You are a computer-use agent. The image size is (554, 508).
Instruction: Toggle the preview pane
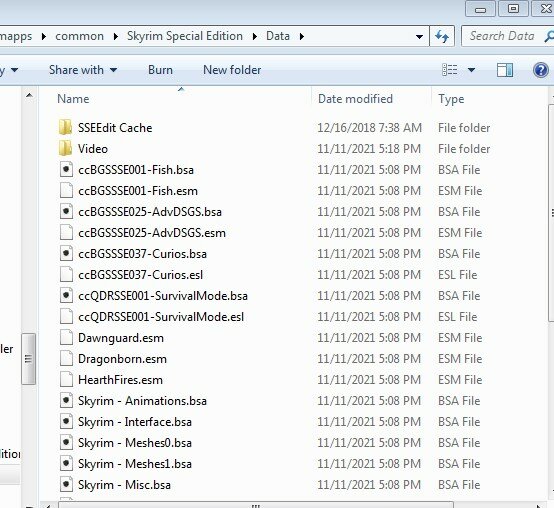click(505, 70)
